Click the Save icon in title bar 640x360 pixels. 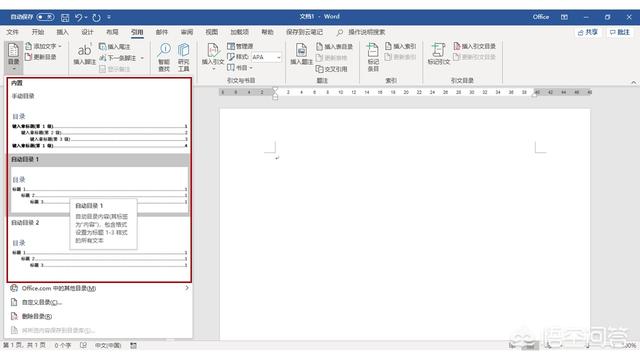[65, 17]
